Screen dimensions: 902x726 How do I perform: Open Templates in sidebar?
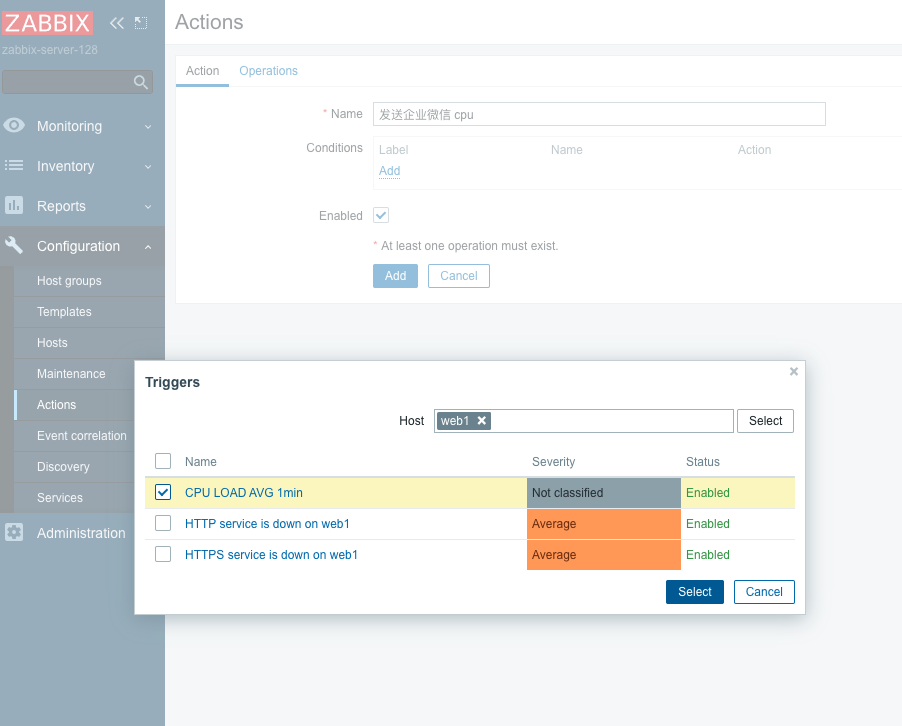pos(64,312)
